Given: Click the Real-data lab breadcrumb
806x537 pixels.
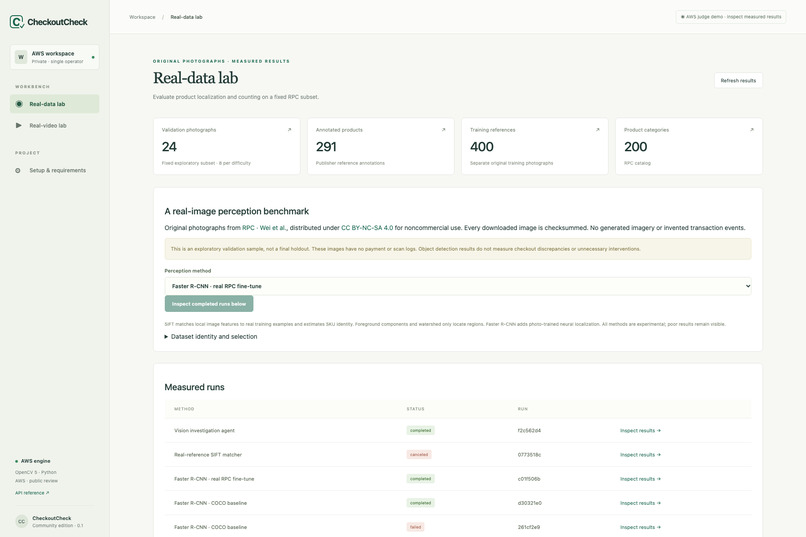Looking at the screenshot, I should (187, 17).
